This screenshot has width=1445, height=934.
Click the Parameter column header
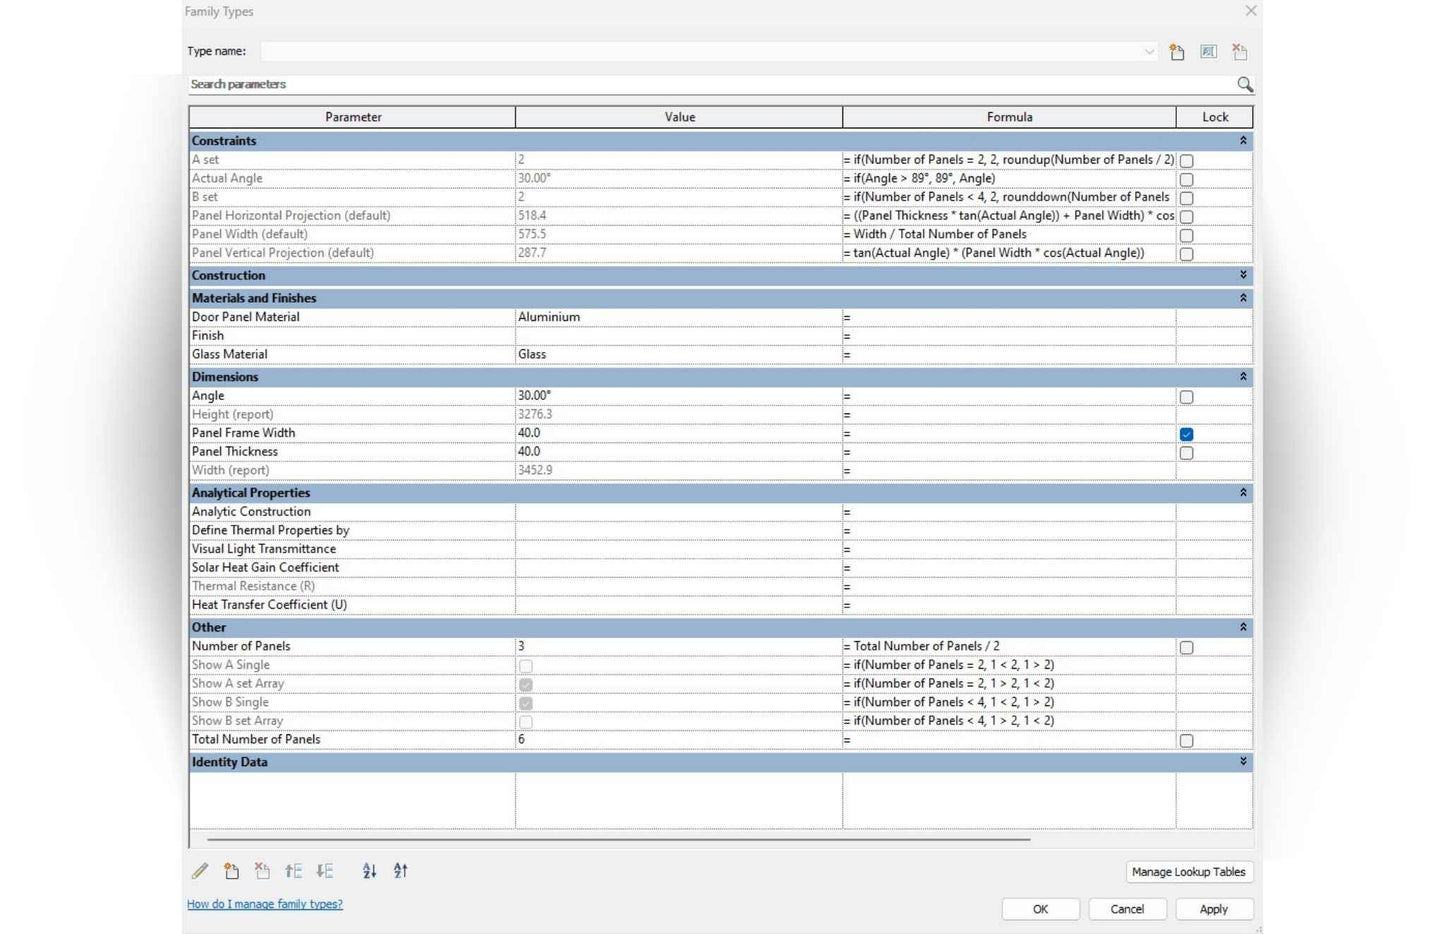[353, 117]
